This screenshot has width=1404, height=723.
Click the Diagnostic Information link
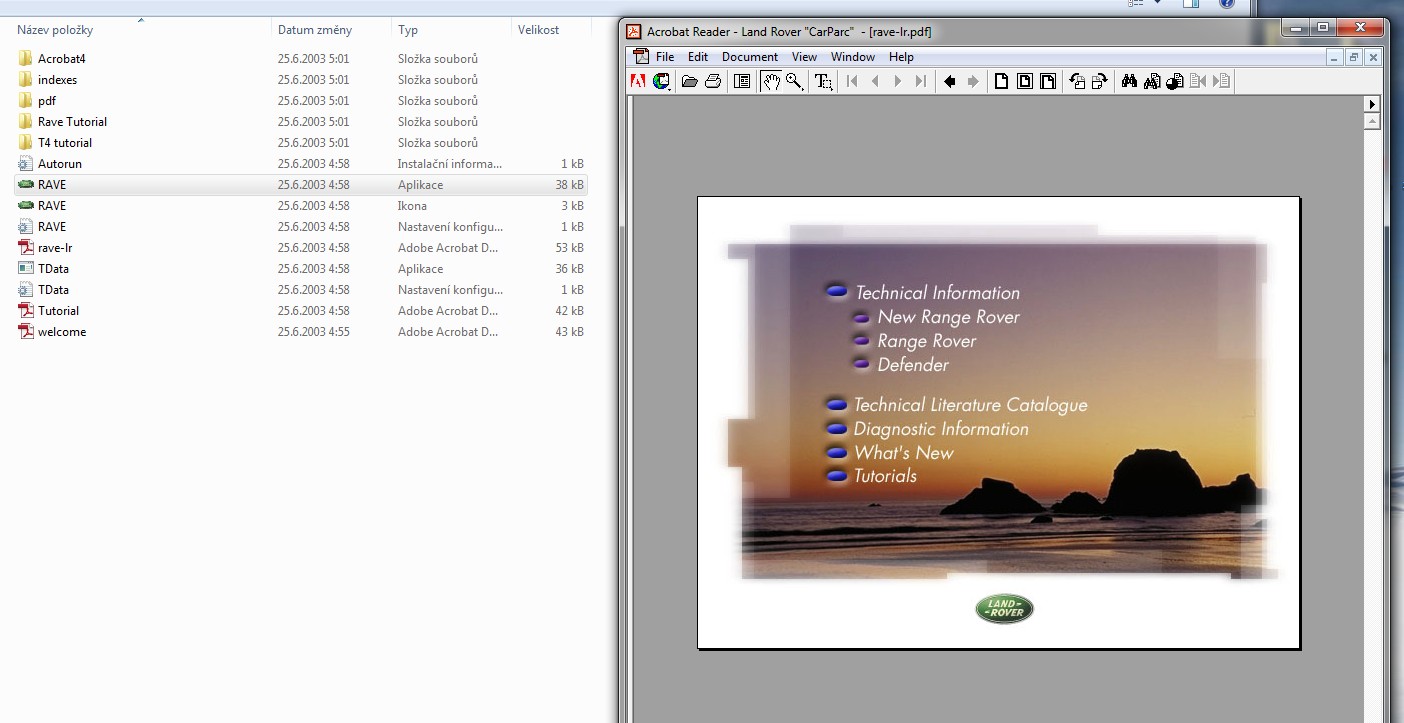click(940, 429)
